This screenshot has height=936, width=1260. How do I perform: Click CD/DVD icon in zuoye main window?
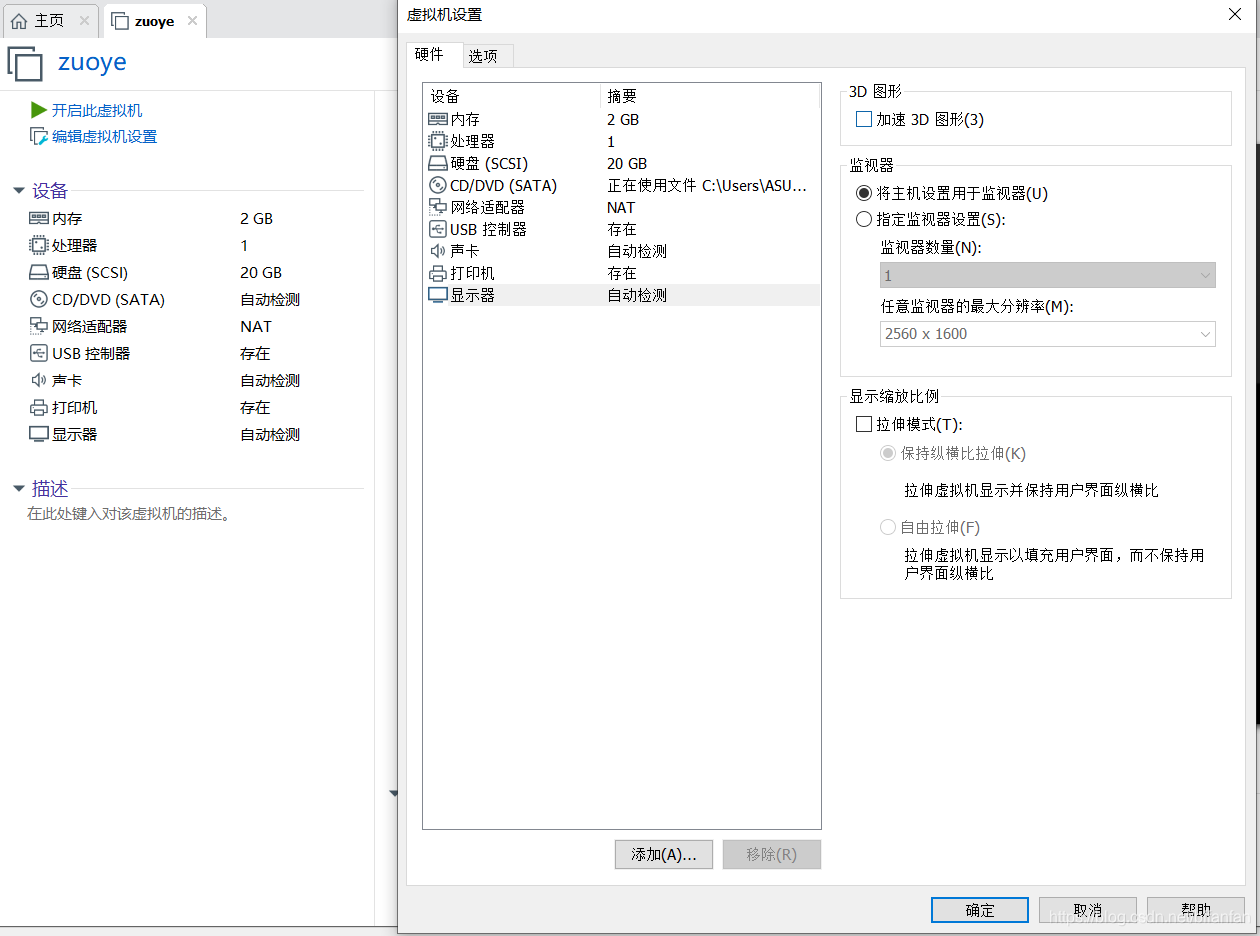point(39,299)
